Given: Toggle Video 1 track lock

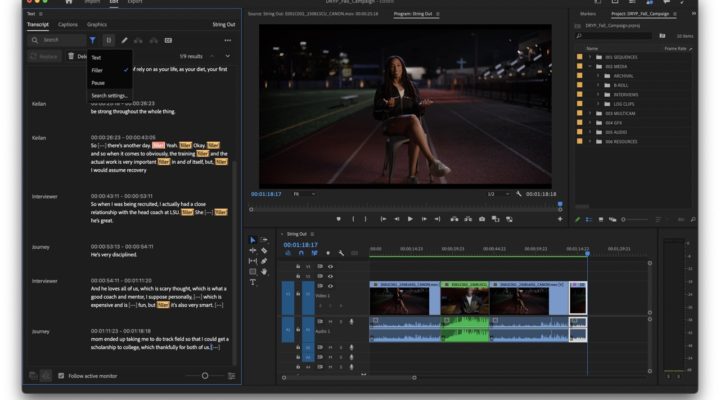Looking at the screenshot, I should 298,294.
